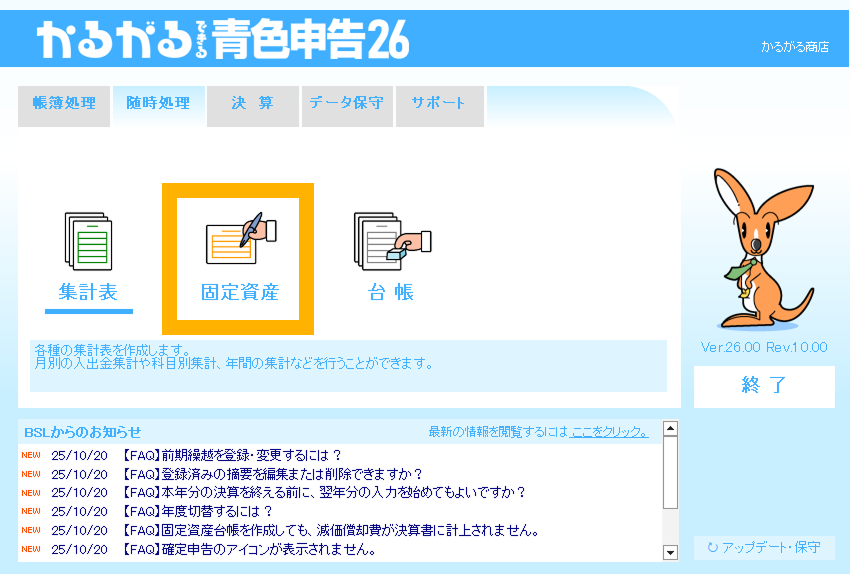850x574 pixels.
Task: Switch to the 帳簿処理 tab
Action: (x=64, y=104)
